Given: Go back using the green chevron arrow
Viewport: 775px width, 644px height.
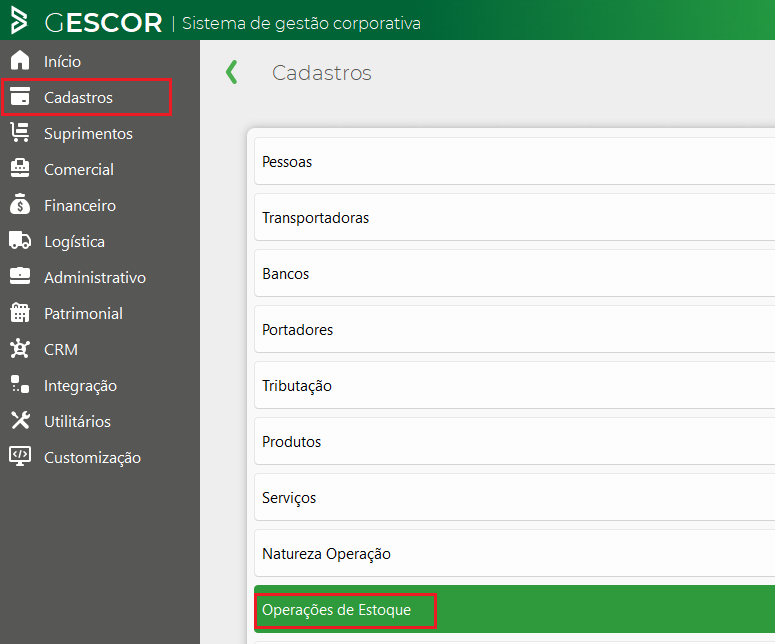Looking at the screenshot, I should coord(231,73).
